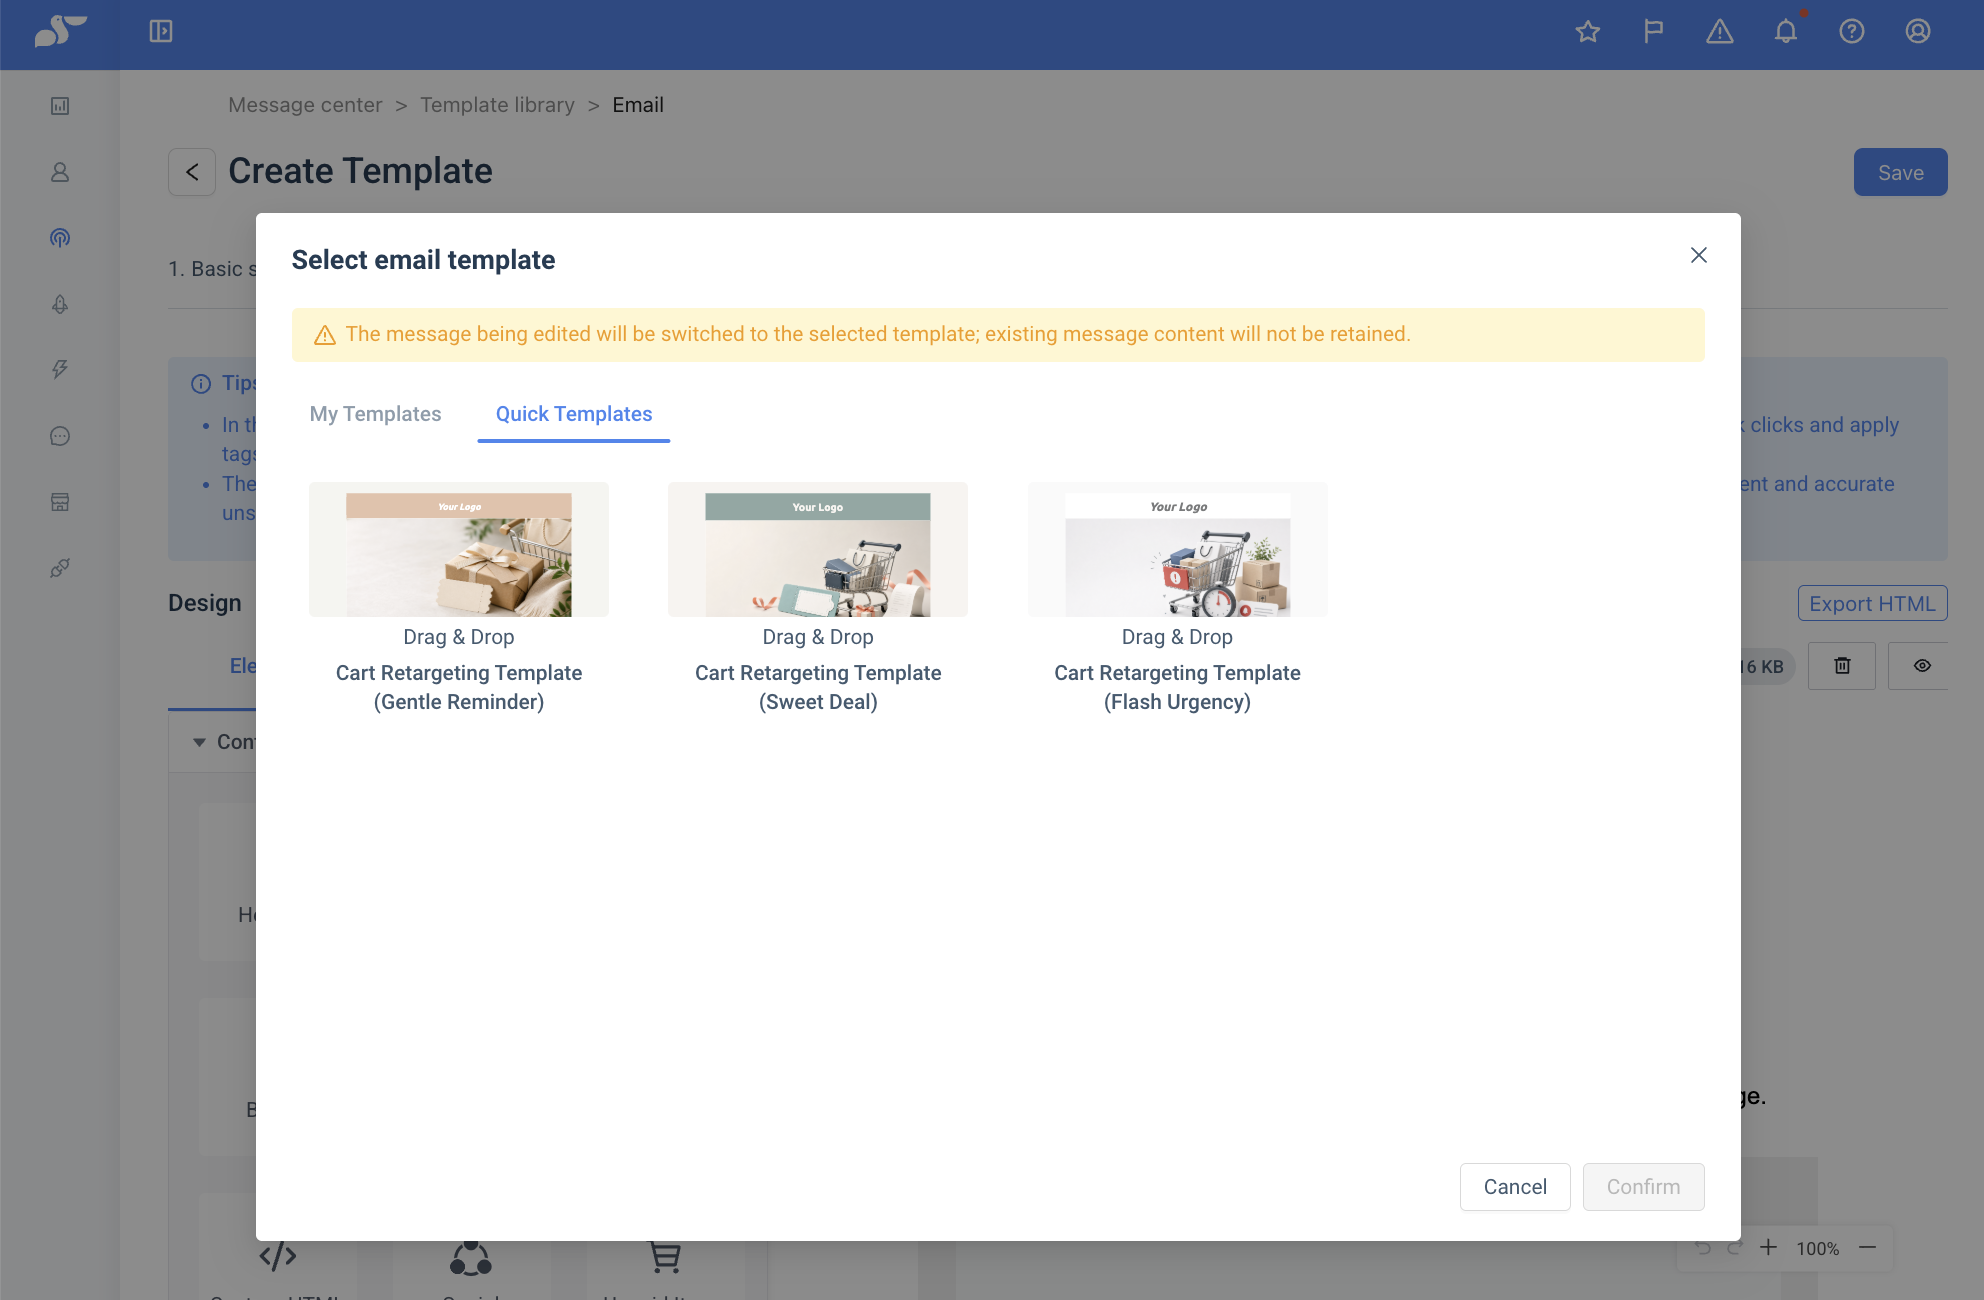Select the shopping cart element icon
Screen dimensions: 1984x1300
pyautogui.click(x=665, y=1257)
